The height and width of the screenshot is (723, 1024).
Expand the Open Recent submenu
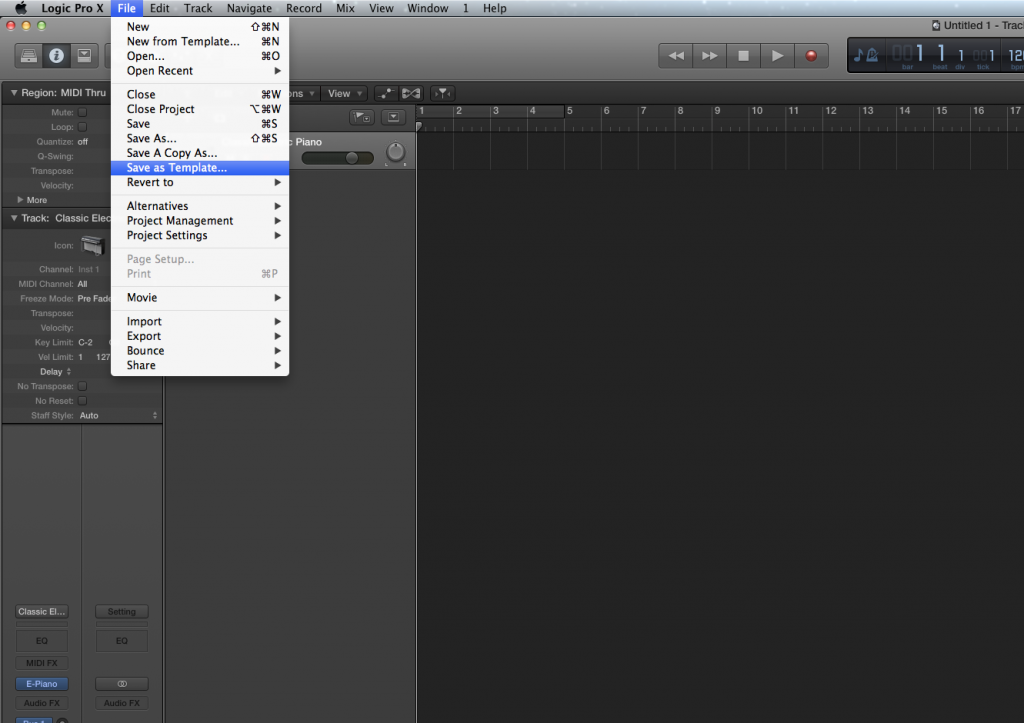(x=200, y=71)
